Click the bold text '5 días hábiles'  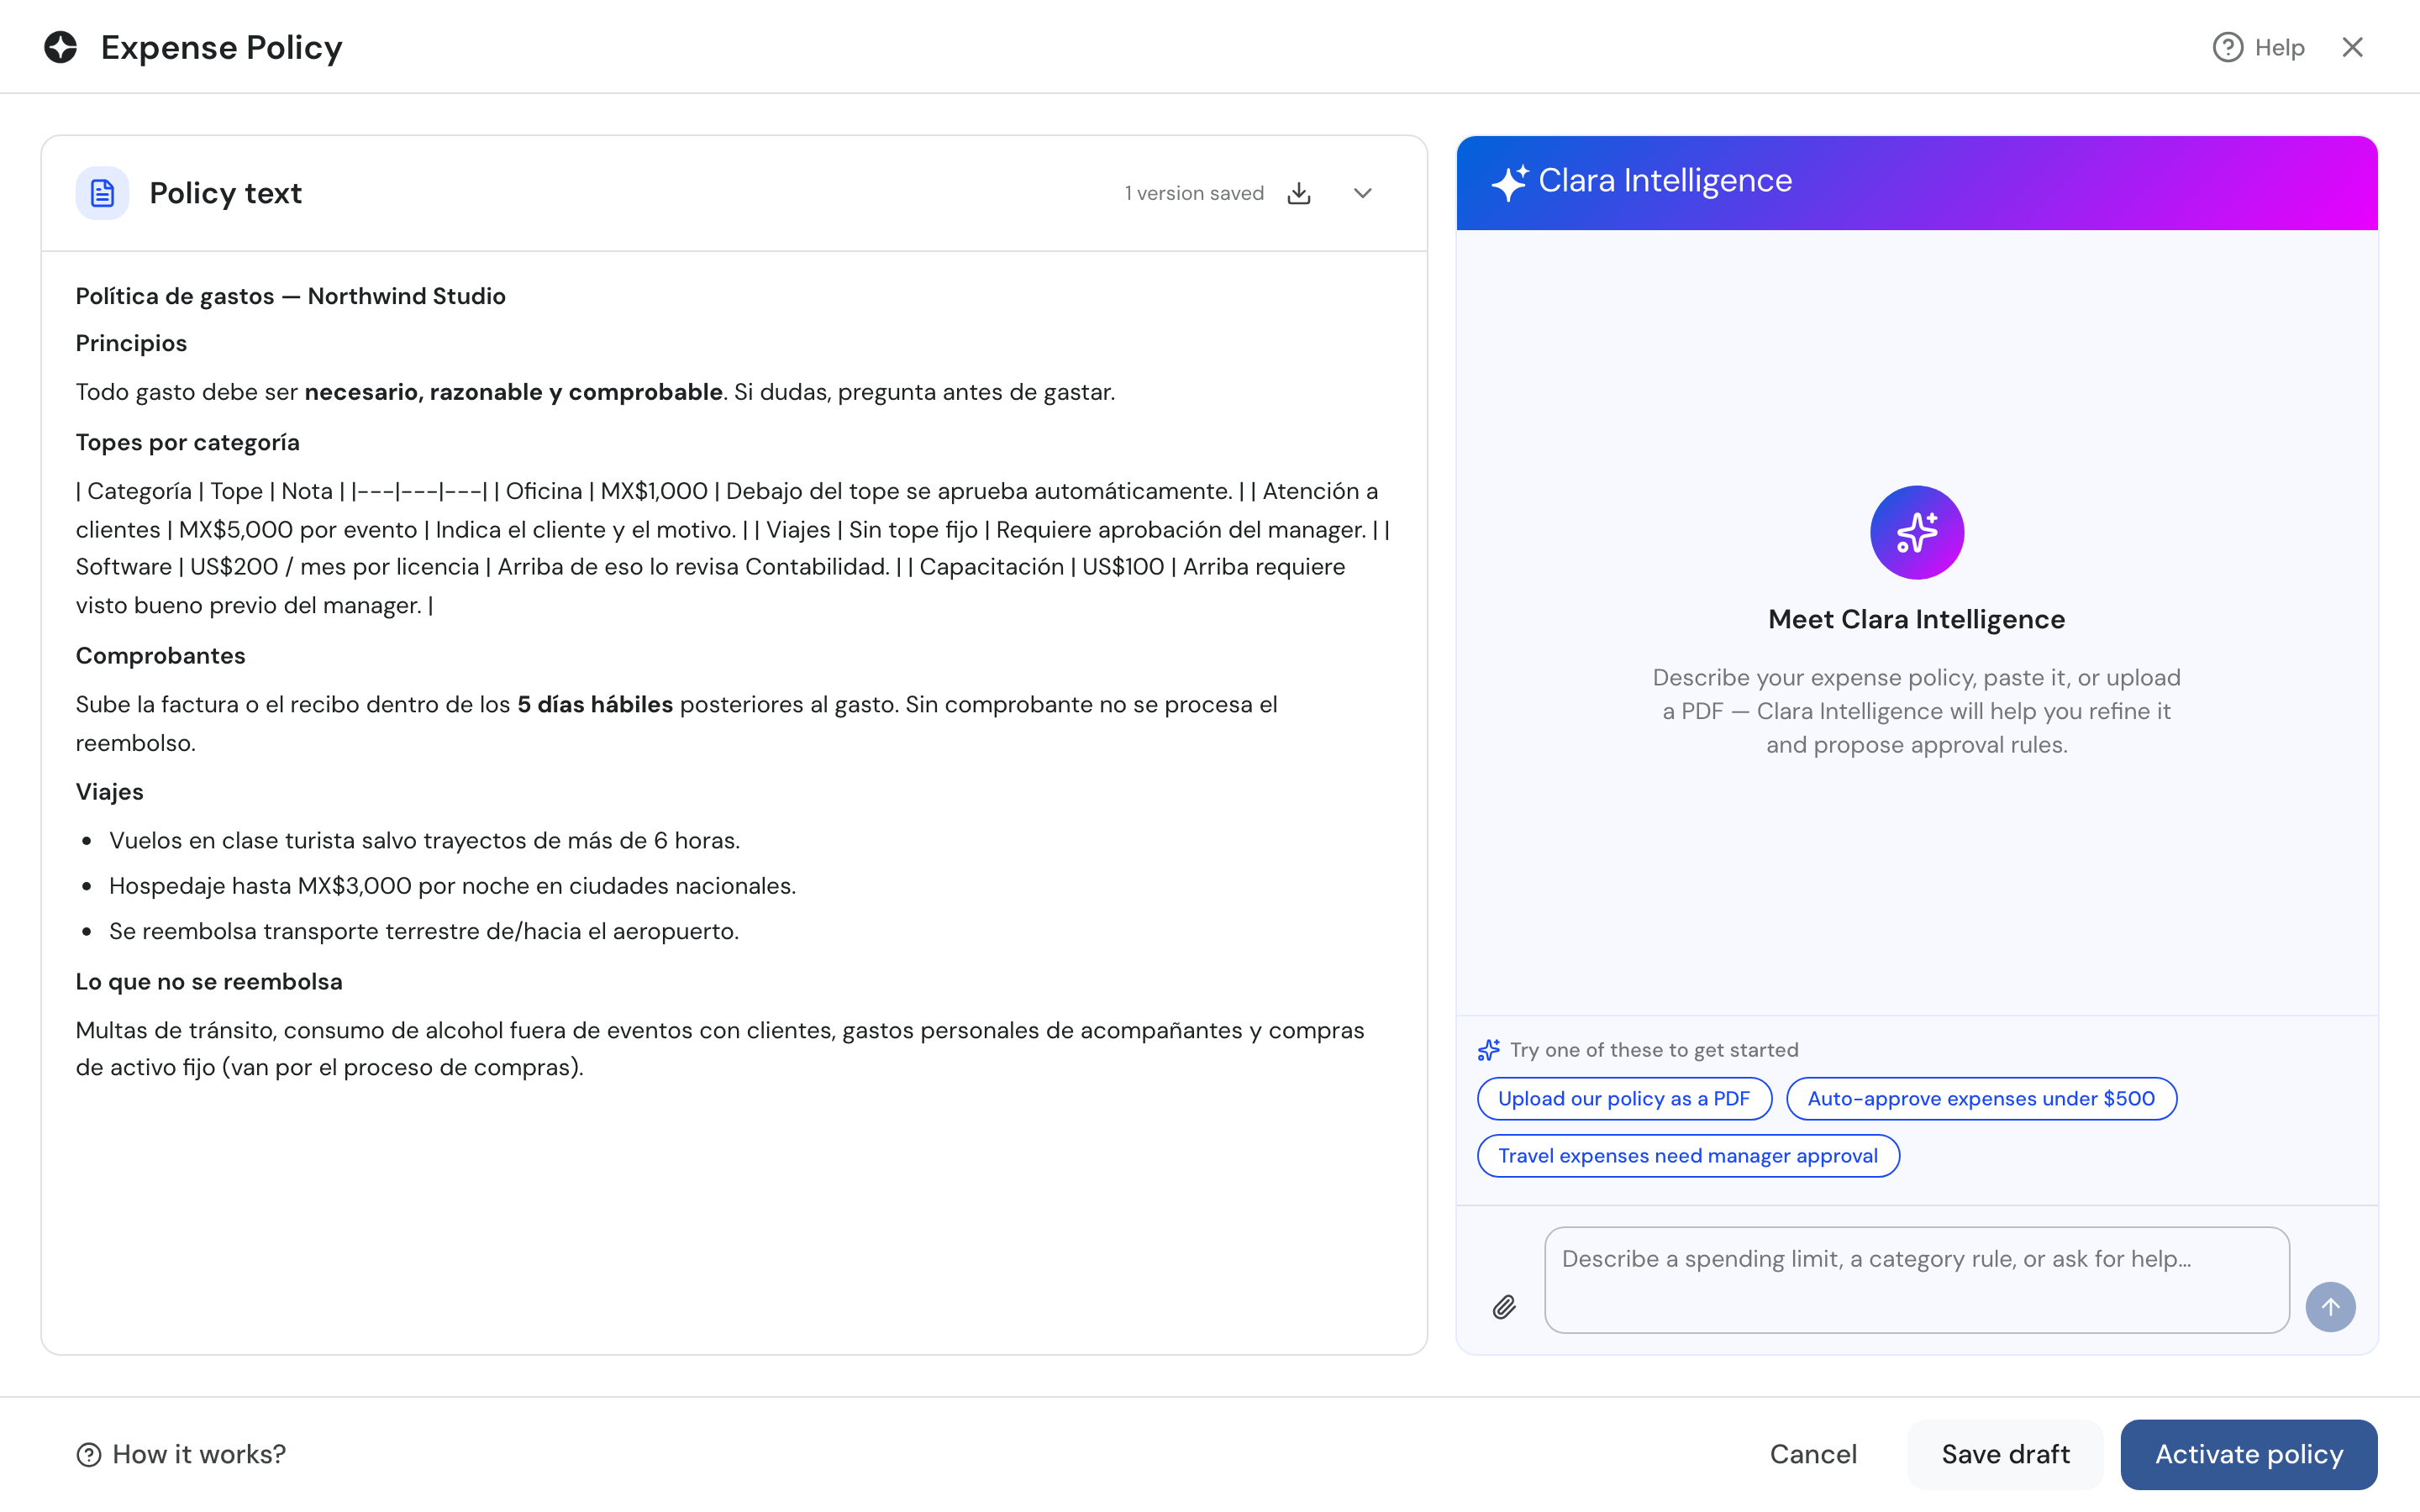pos(595,704)
